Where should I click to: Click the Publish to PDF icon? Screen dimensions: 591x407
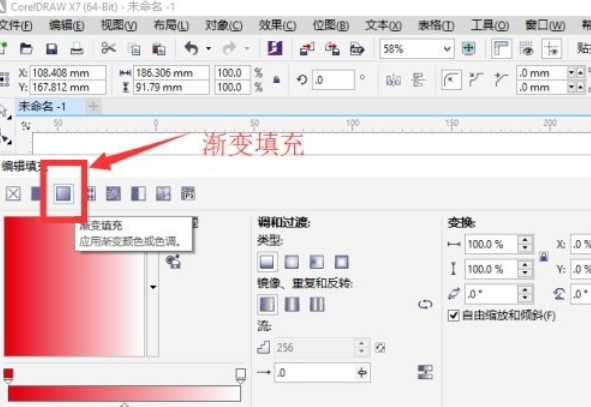(357, 49)
